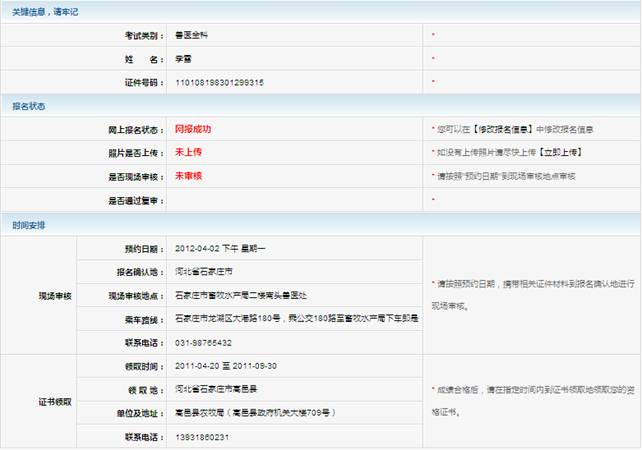
Task: Click the 证书领取 row group header
Action: (54, 401)
